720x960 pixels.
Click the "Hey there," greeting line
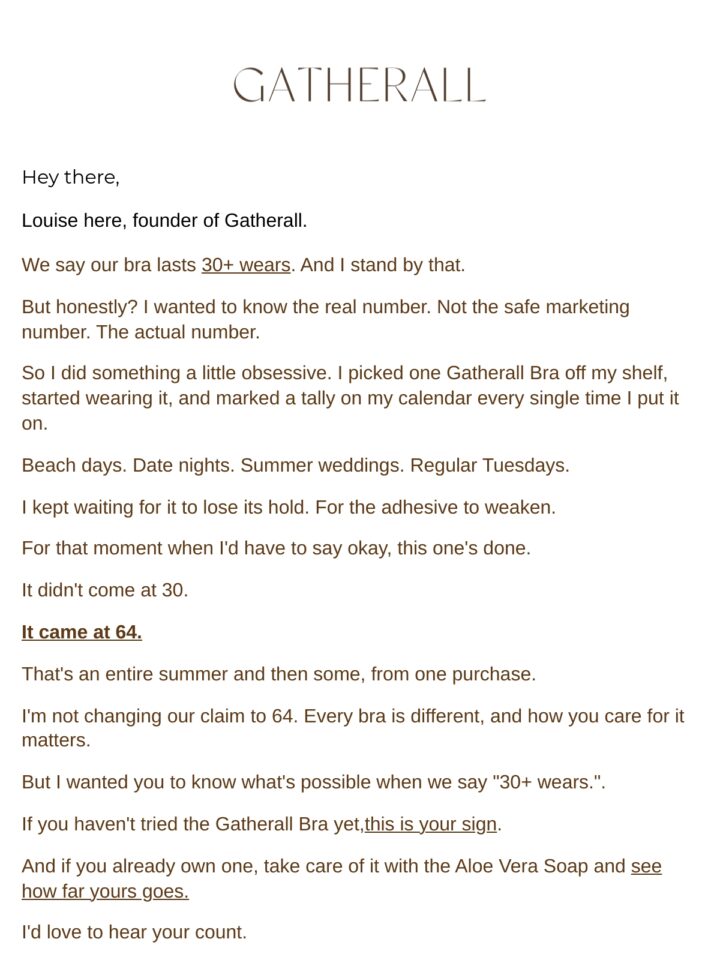tap(70, 178)
